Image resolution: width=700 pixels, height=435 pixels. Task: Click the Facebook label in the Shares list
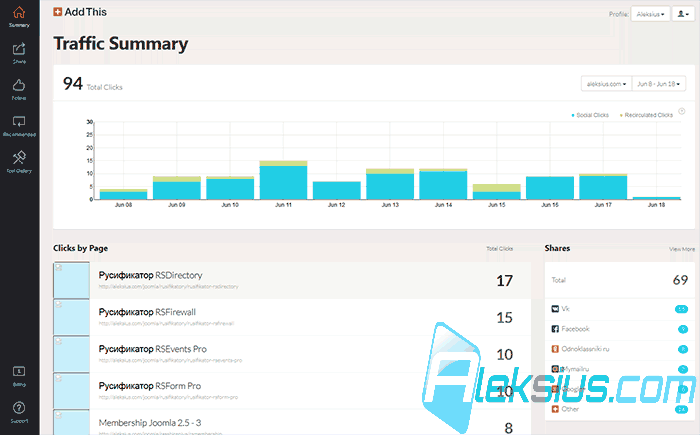click(x=575, y=329)
